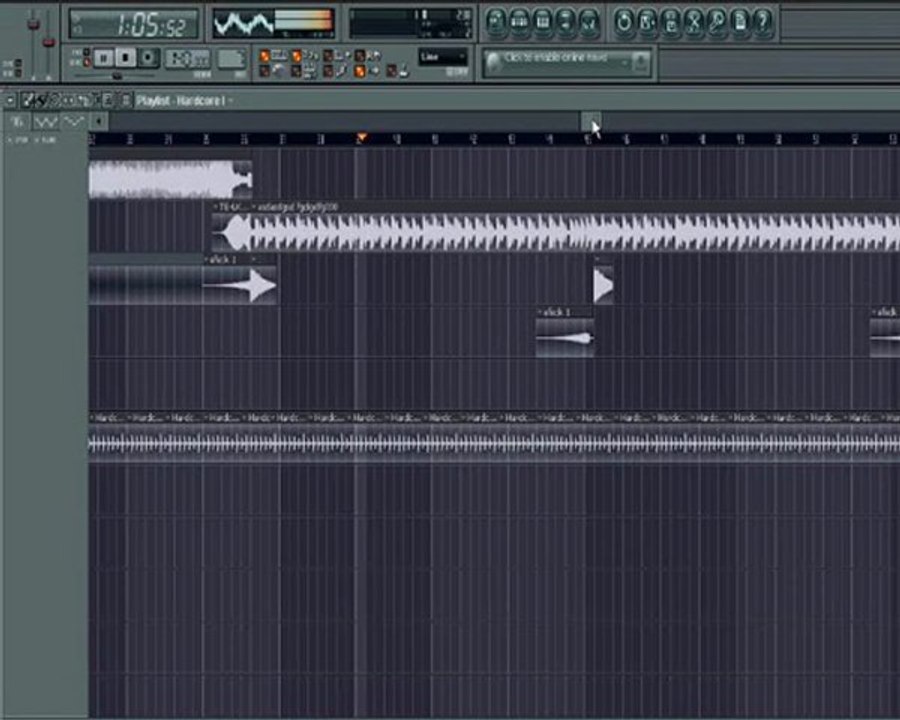Viewport: 900px width, 720px height.
Task: Open the Line snap dropdown
Action: [443, 57]
